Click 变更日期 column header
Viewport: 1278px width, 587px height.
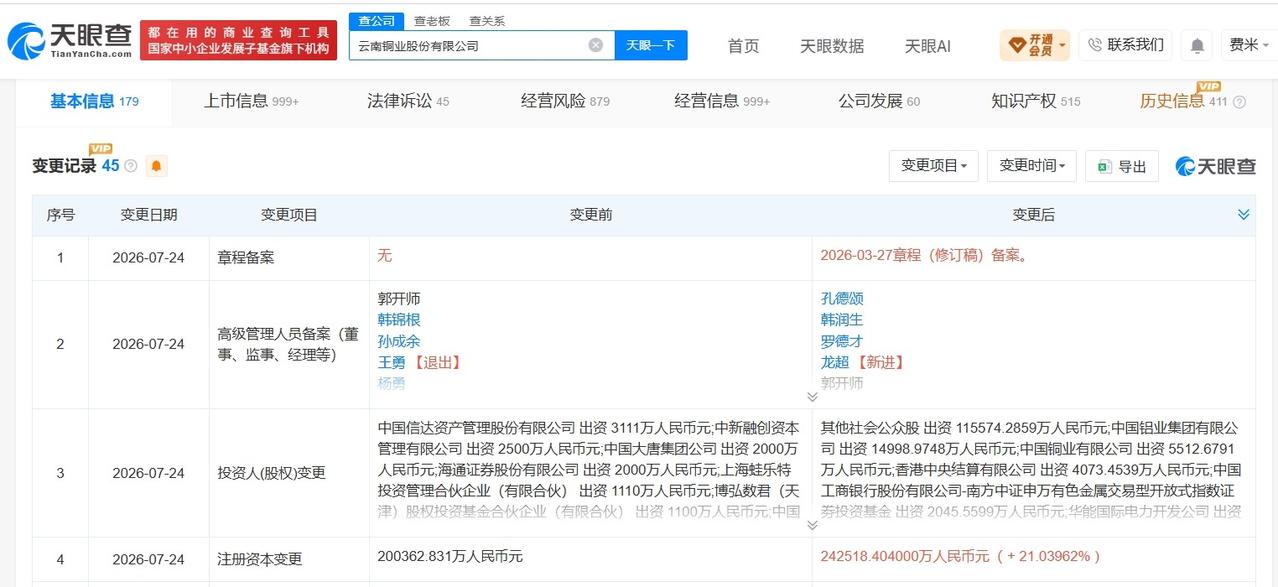pos(149,215)
